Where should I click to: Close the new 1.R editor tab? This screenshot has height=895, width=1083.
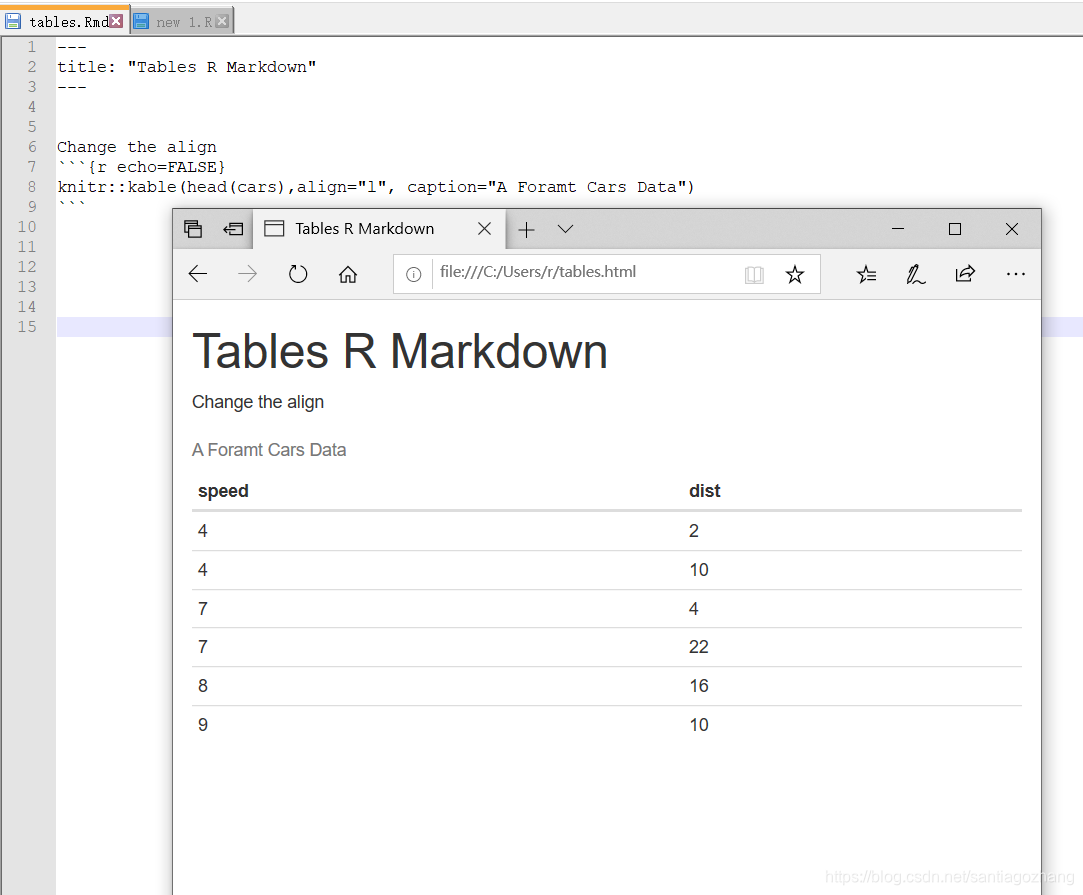pyautogui.click(x=222, y=21)
